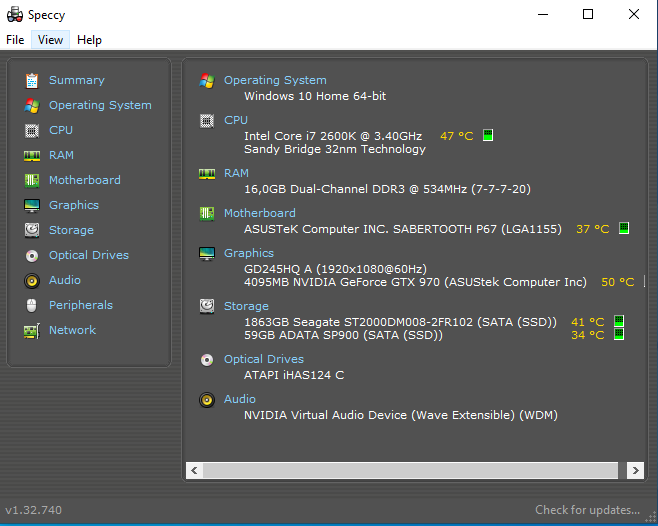Click the Optical Drives disc icon in summary pane
The width and height of the screenshot is (658, 526).
click(207, 360)
